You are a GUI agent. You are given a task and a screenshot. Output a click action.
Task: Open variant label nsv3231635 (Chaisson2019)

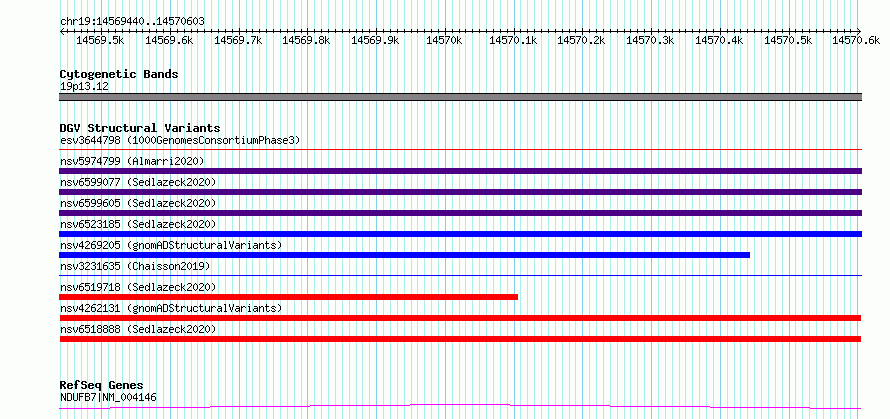(135, 266)
